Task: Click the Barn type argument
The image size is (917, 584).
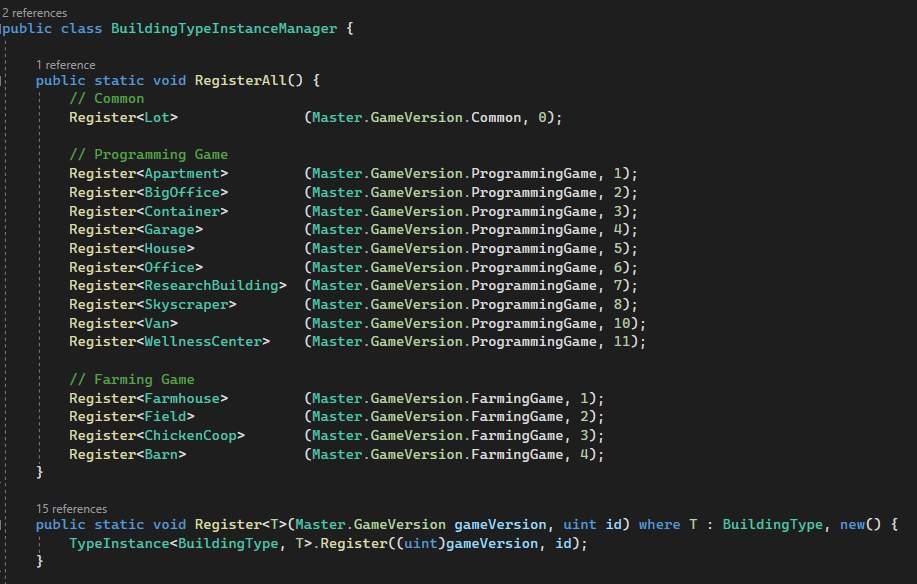Action: click(x=161, y=454)
